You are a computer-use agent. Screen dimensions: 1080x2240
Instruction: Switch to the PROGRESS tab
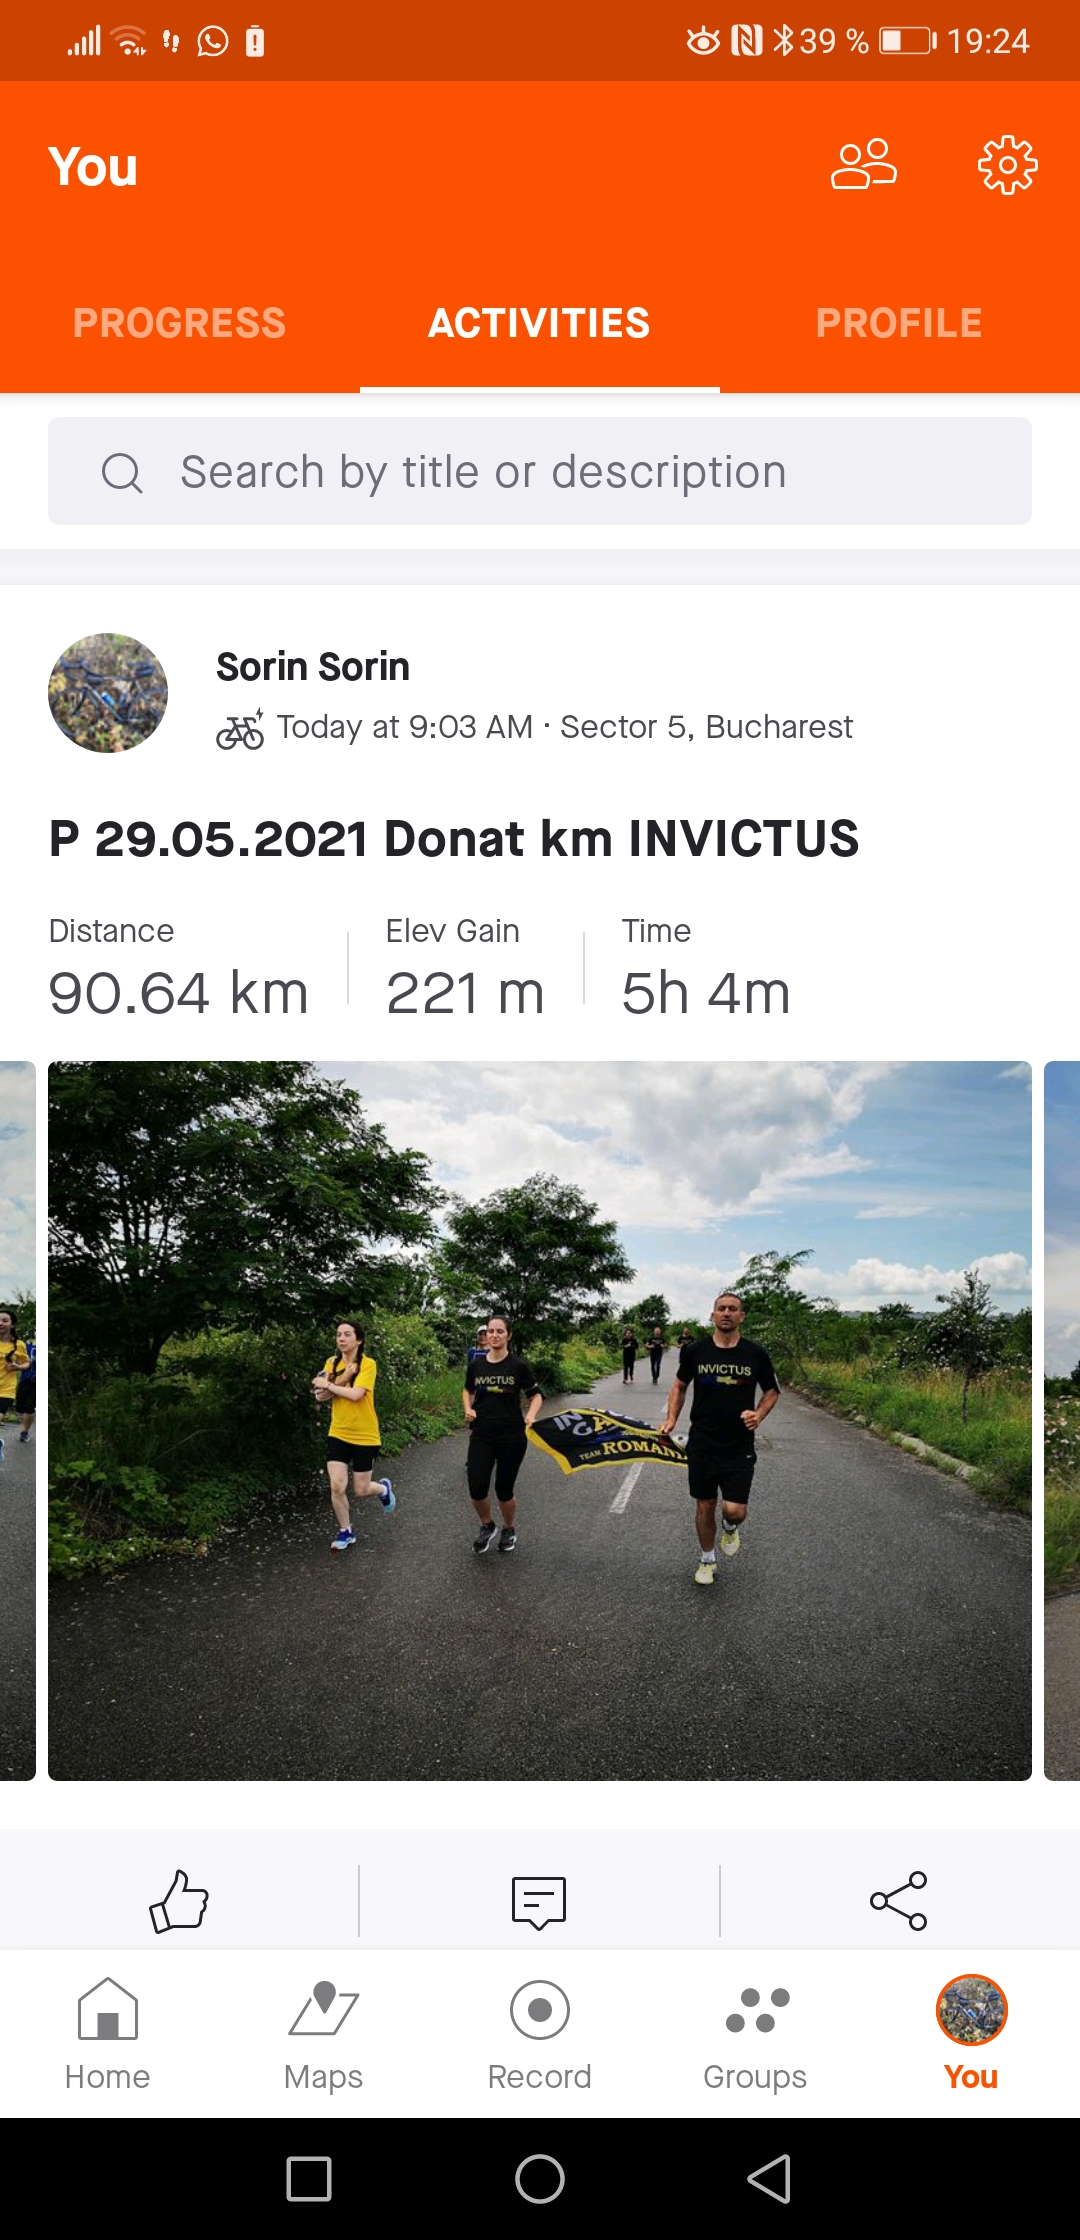[180, 323]
